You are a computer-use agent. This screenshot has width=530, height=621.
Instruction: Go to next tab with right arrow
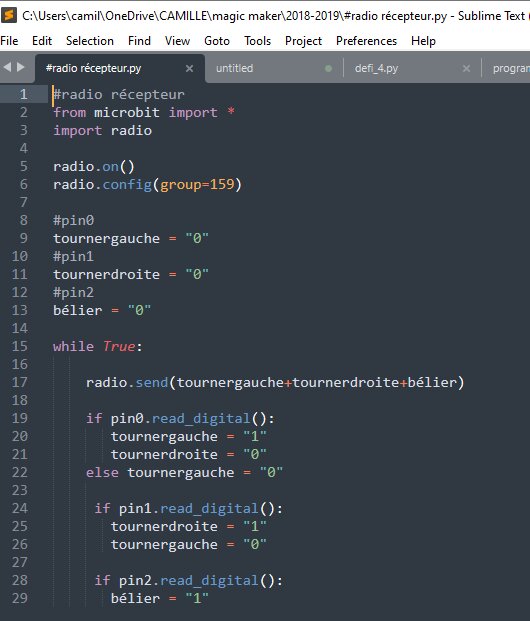coord(21,67)
